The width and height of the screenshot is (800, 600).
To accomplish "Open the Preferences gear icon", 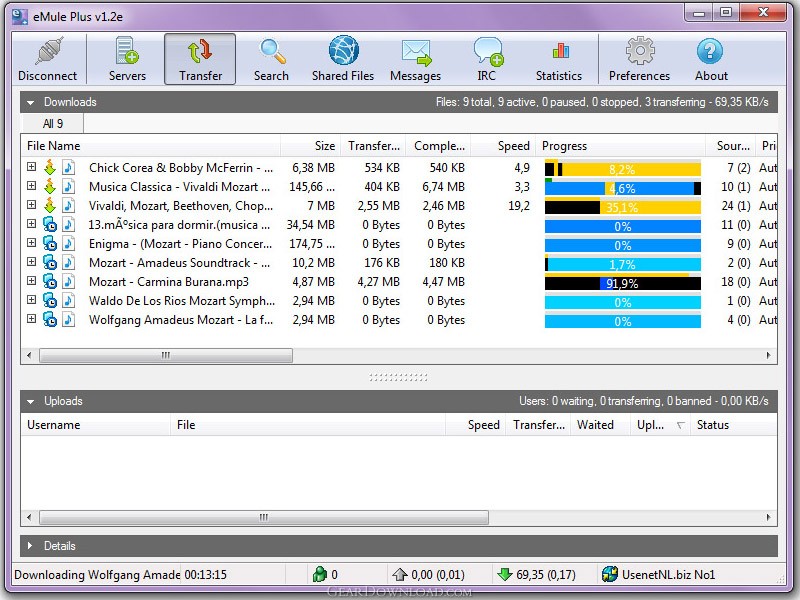I will (x=640, y=51).
